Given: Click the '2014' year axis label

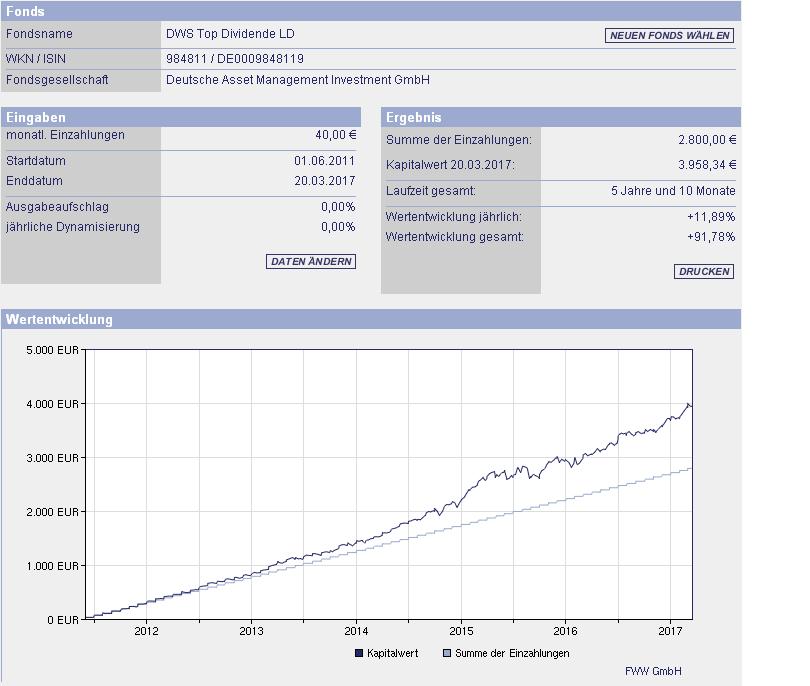Looking at the screenshot, I should [356, 631].
